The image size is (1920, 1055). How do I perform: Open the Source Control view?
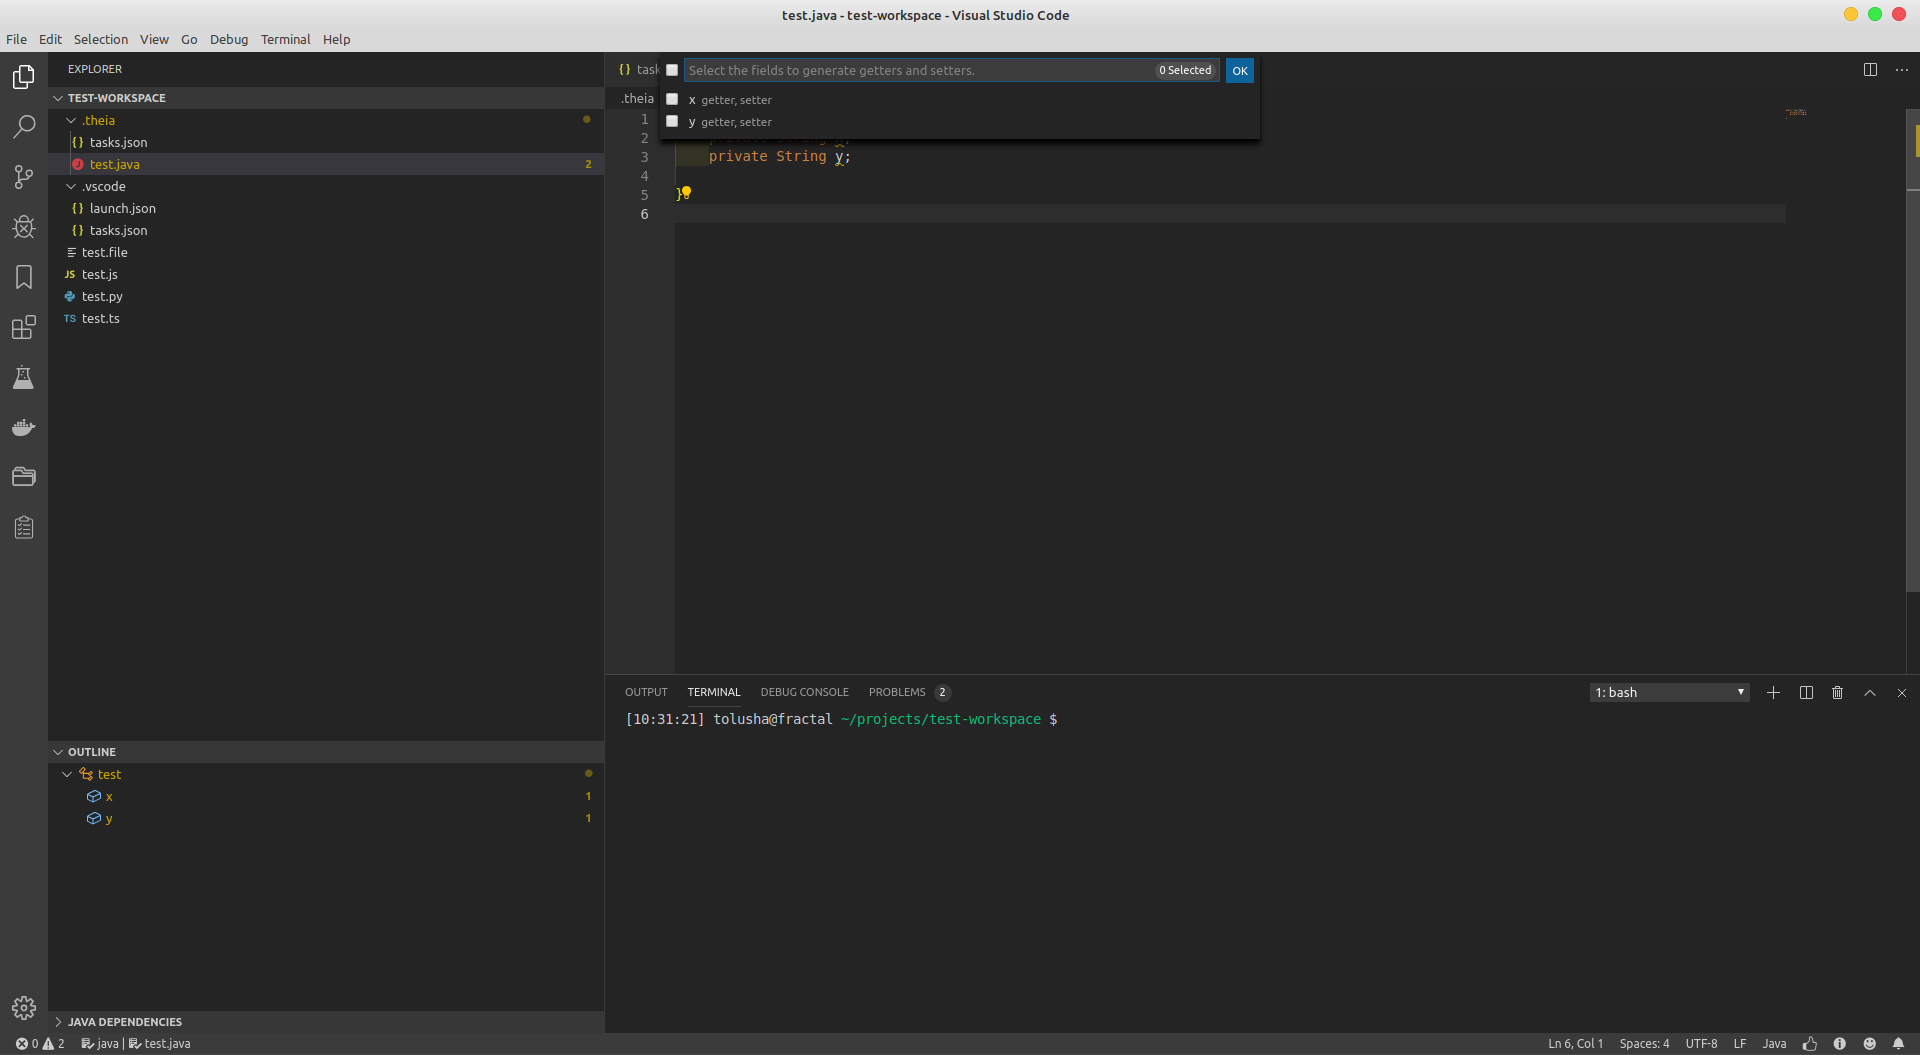[x=23, y=176]
